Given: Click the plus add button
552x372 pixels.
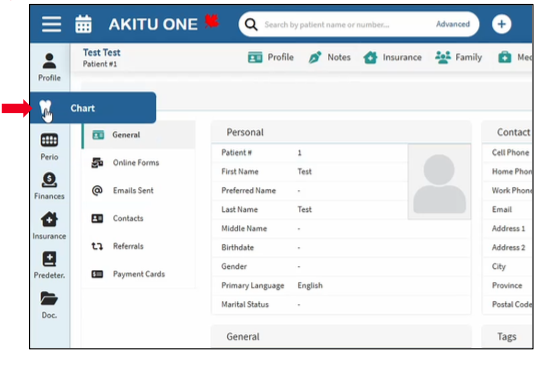Looking at the screenshot, I should point(501,24).
